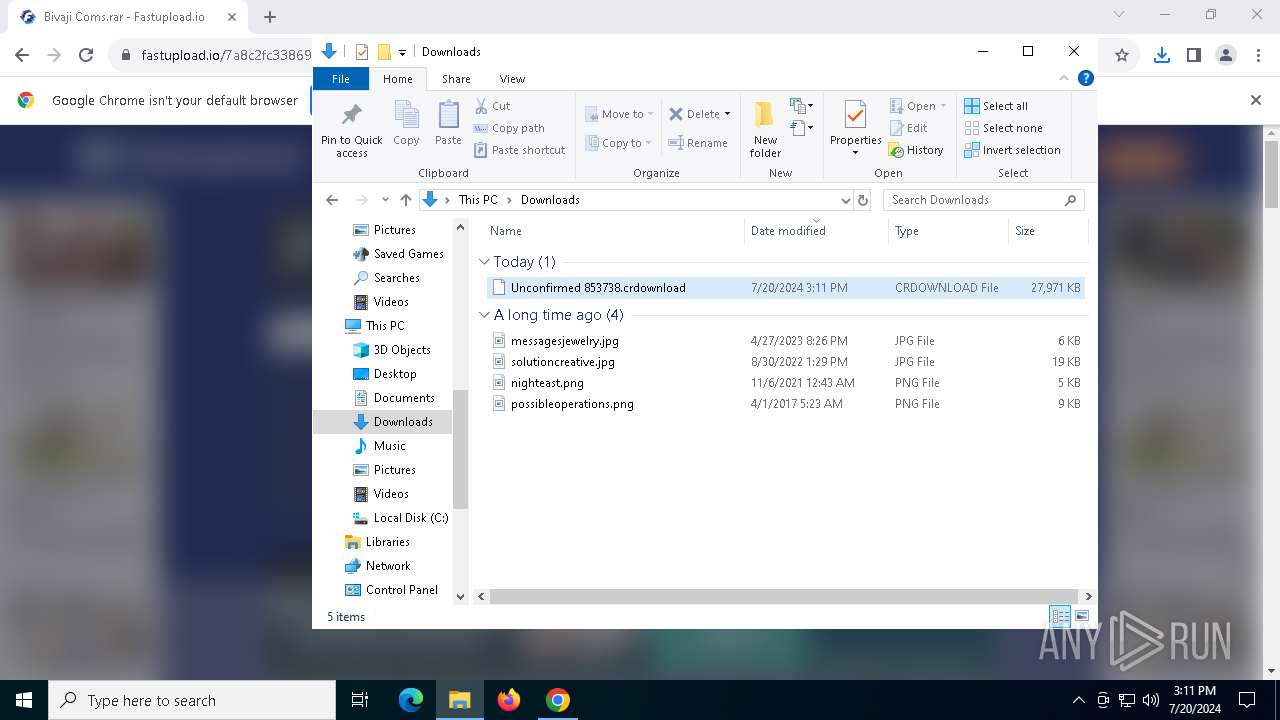Image resolution: width=1280 pixels, height=720 pixels.
Task: Collapse the A long time ago group
Action: [x=484, y=315]
